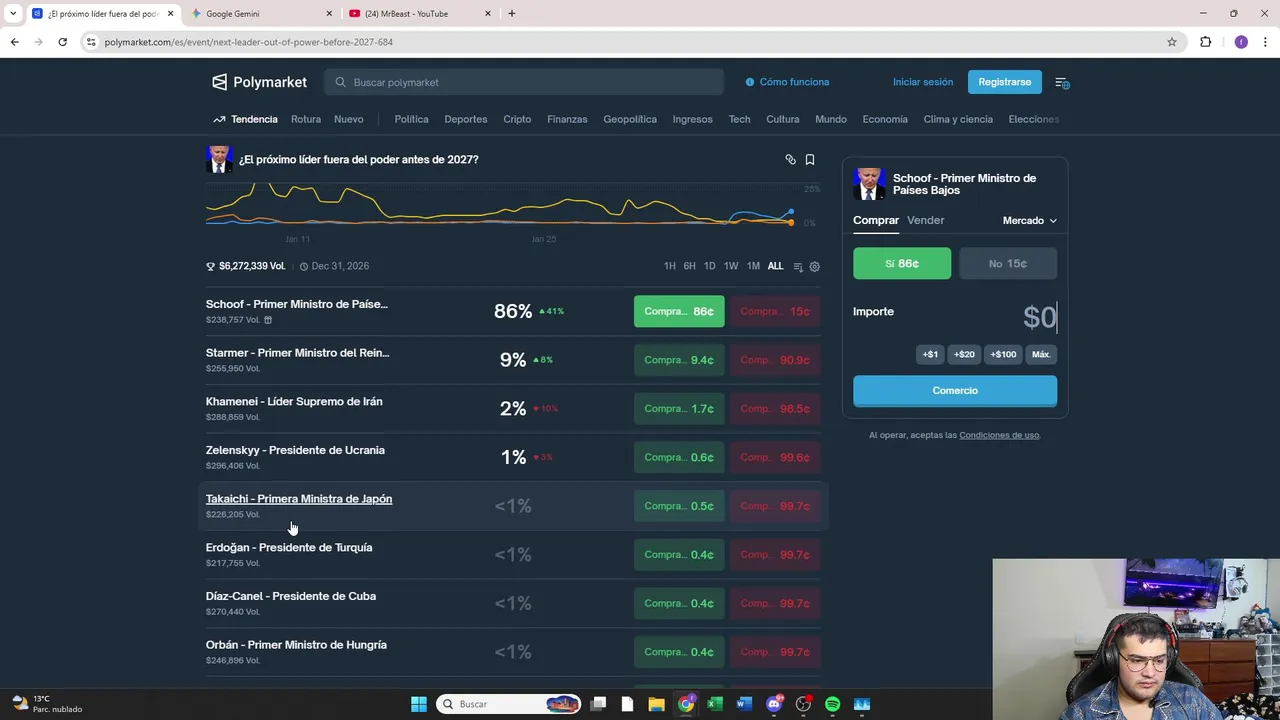Select No 15¢ outcome

1007,263
